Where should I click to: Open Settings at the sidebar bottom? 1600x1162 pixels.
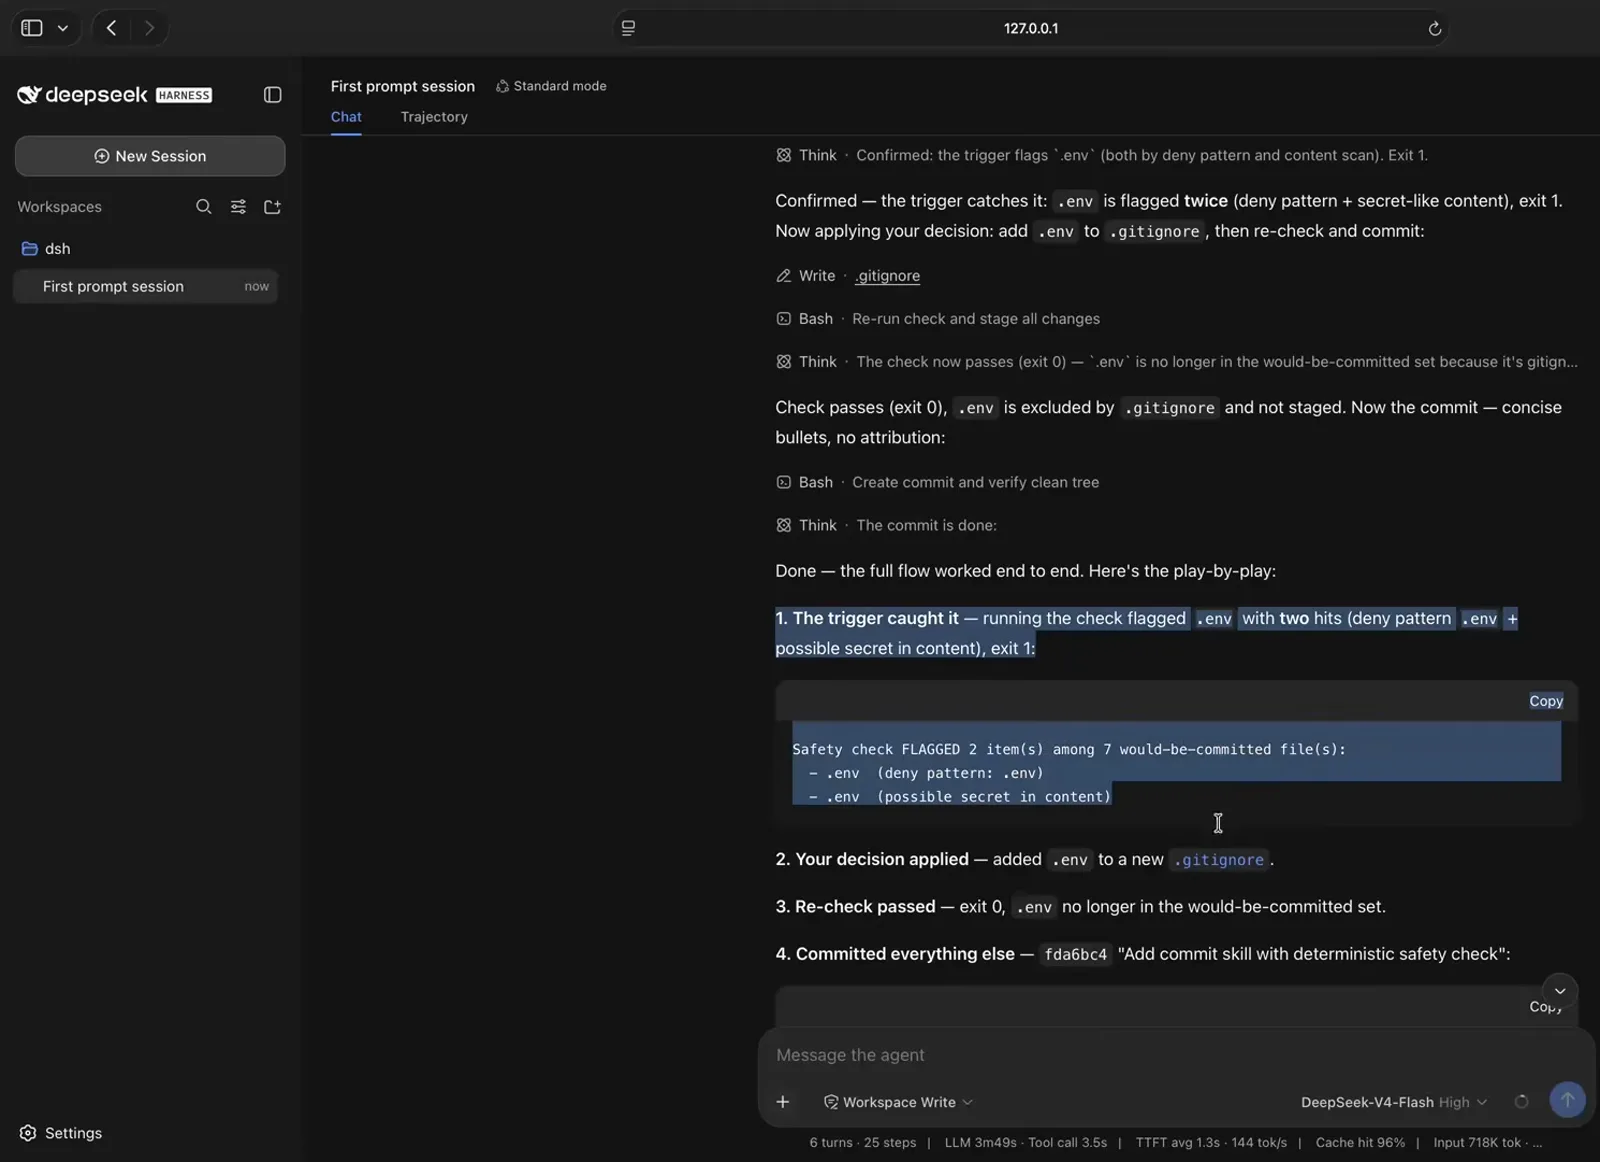click(x=61, y=1133)
